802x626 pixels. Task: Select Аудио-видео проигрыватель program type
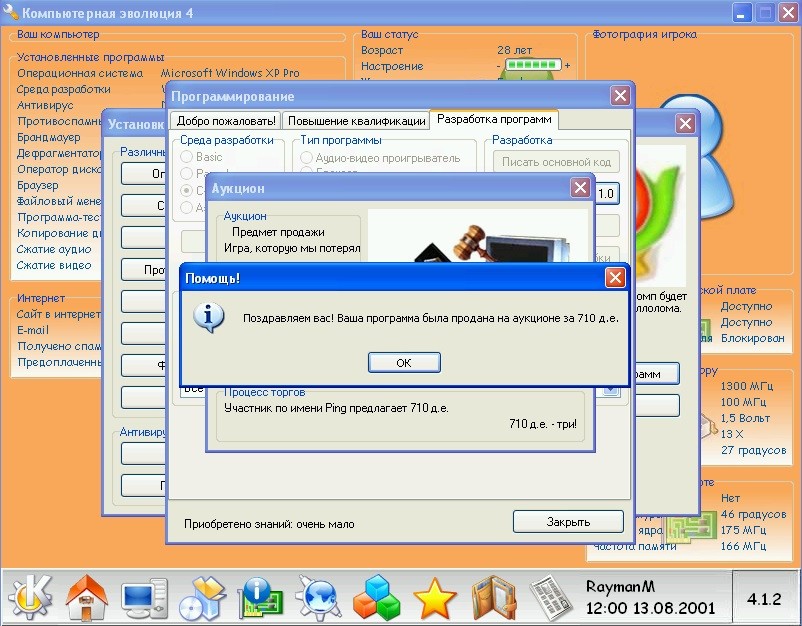coord(383,159)
